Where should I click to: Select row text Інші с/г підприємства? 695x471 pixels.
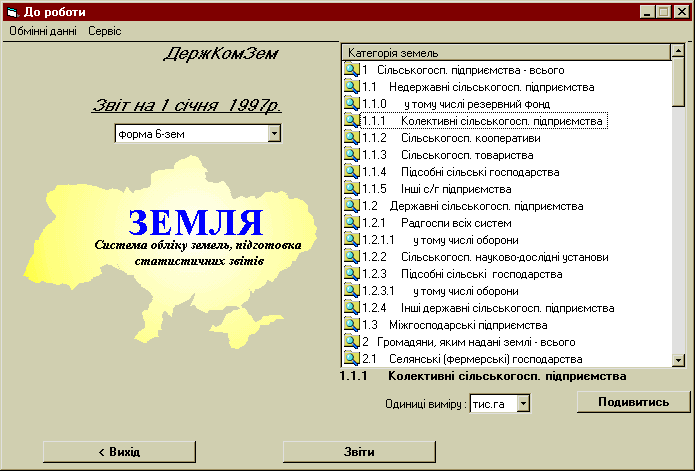tap(456, 189)
